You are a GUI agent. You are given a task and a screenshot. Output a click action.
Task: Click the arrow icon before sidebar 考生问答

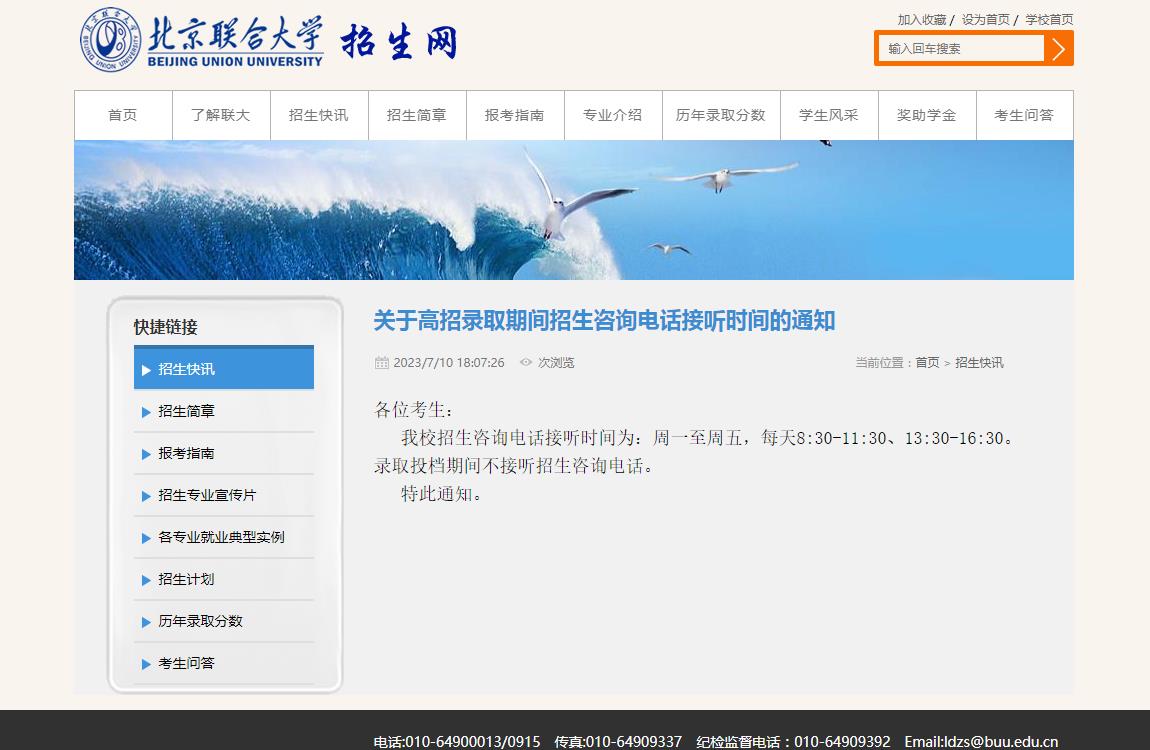pyautogui.click(x=146, y=664)
